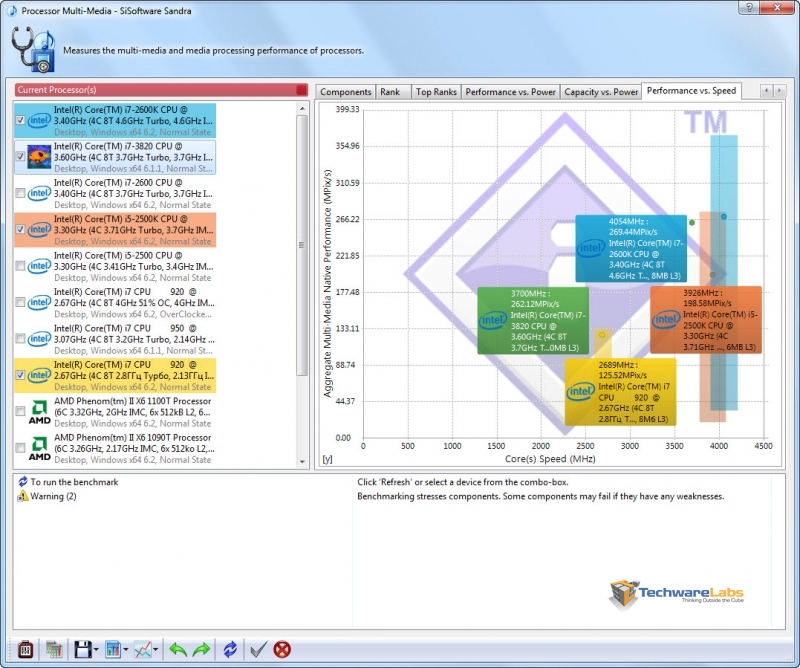
Task: Open the line graph icon's dropdown arrow
Action: point(156,650)
